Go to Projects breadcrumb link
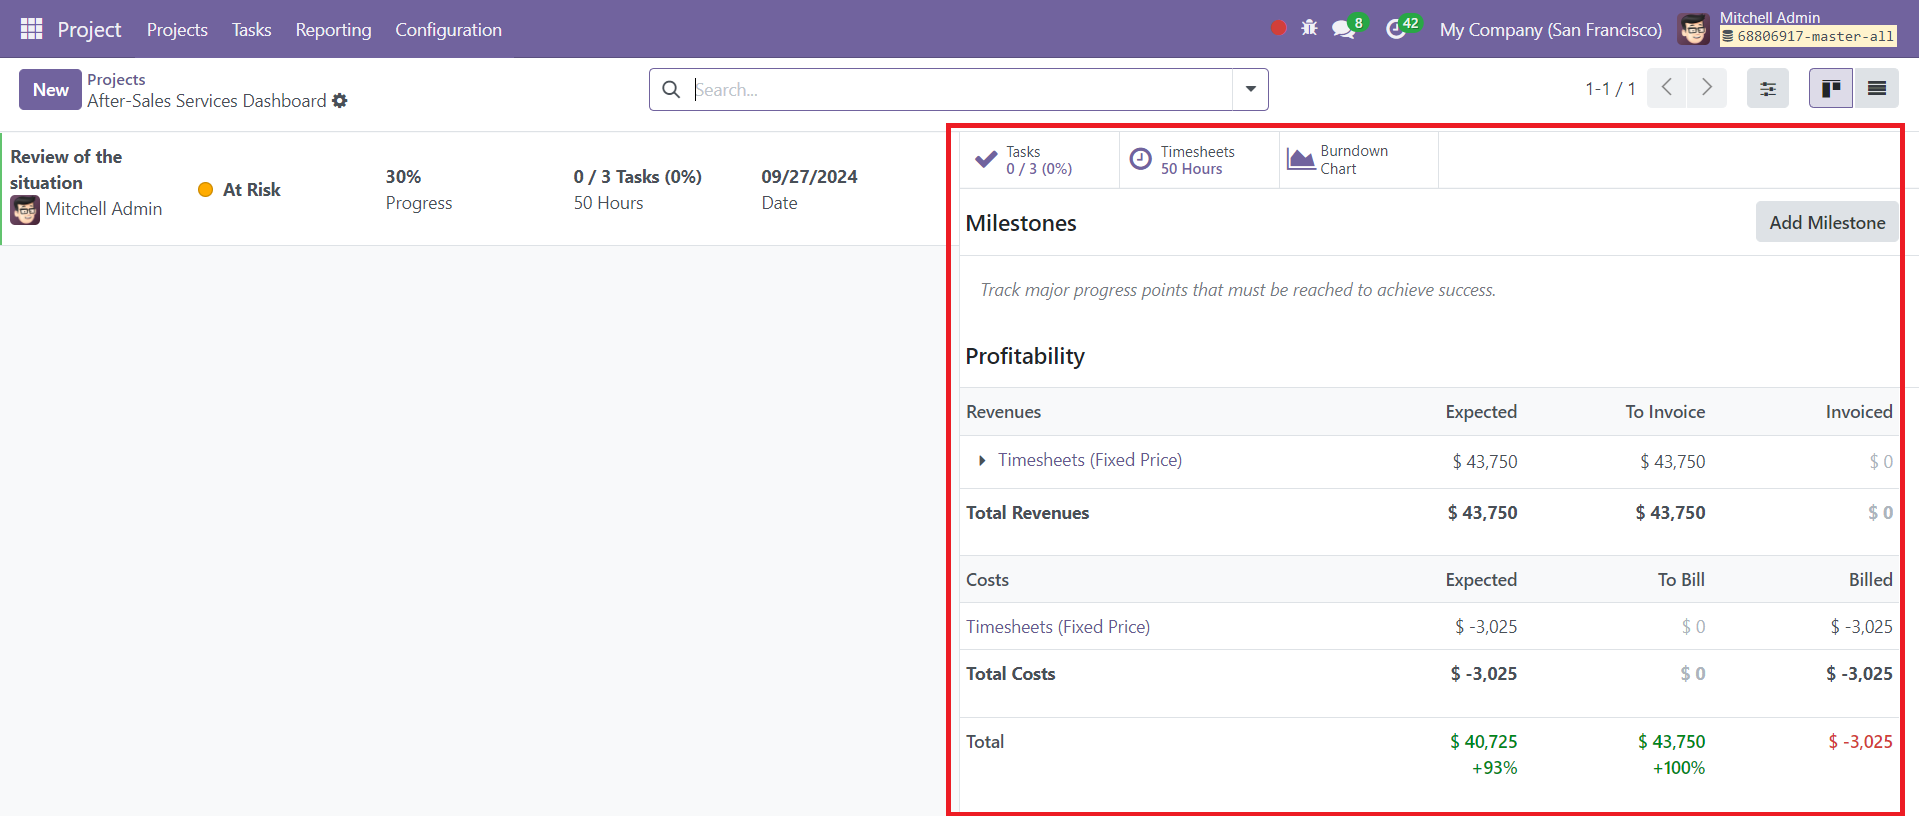This screenshot has height=816, width=1919. (x=116, y=79)
